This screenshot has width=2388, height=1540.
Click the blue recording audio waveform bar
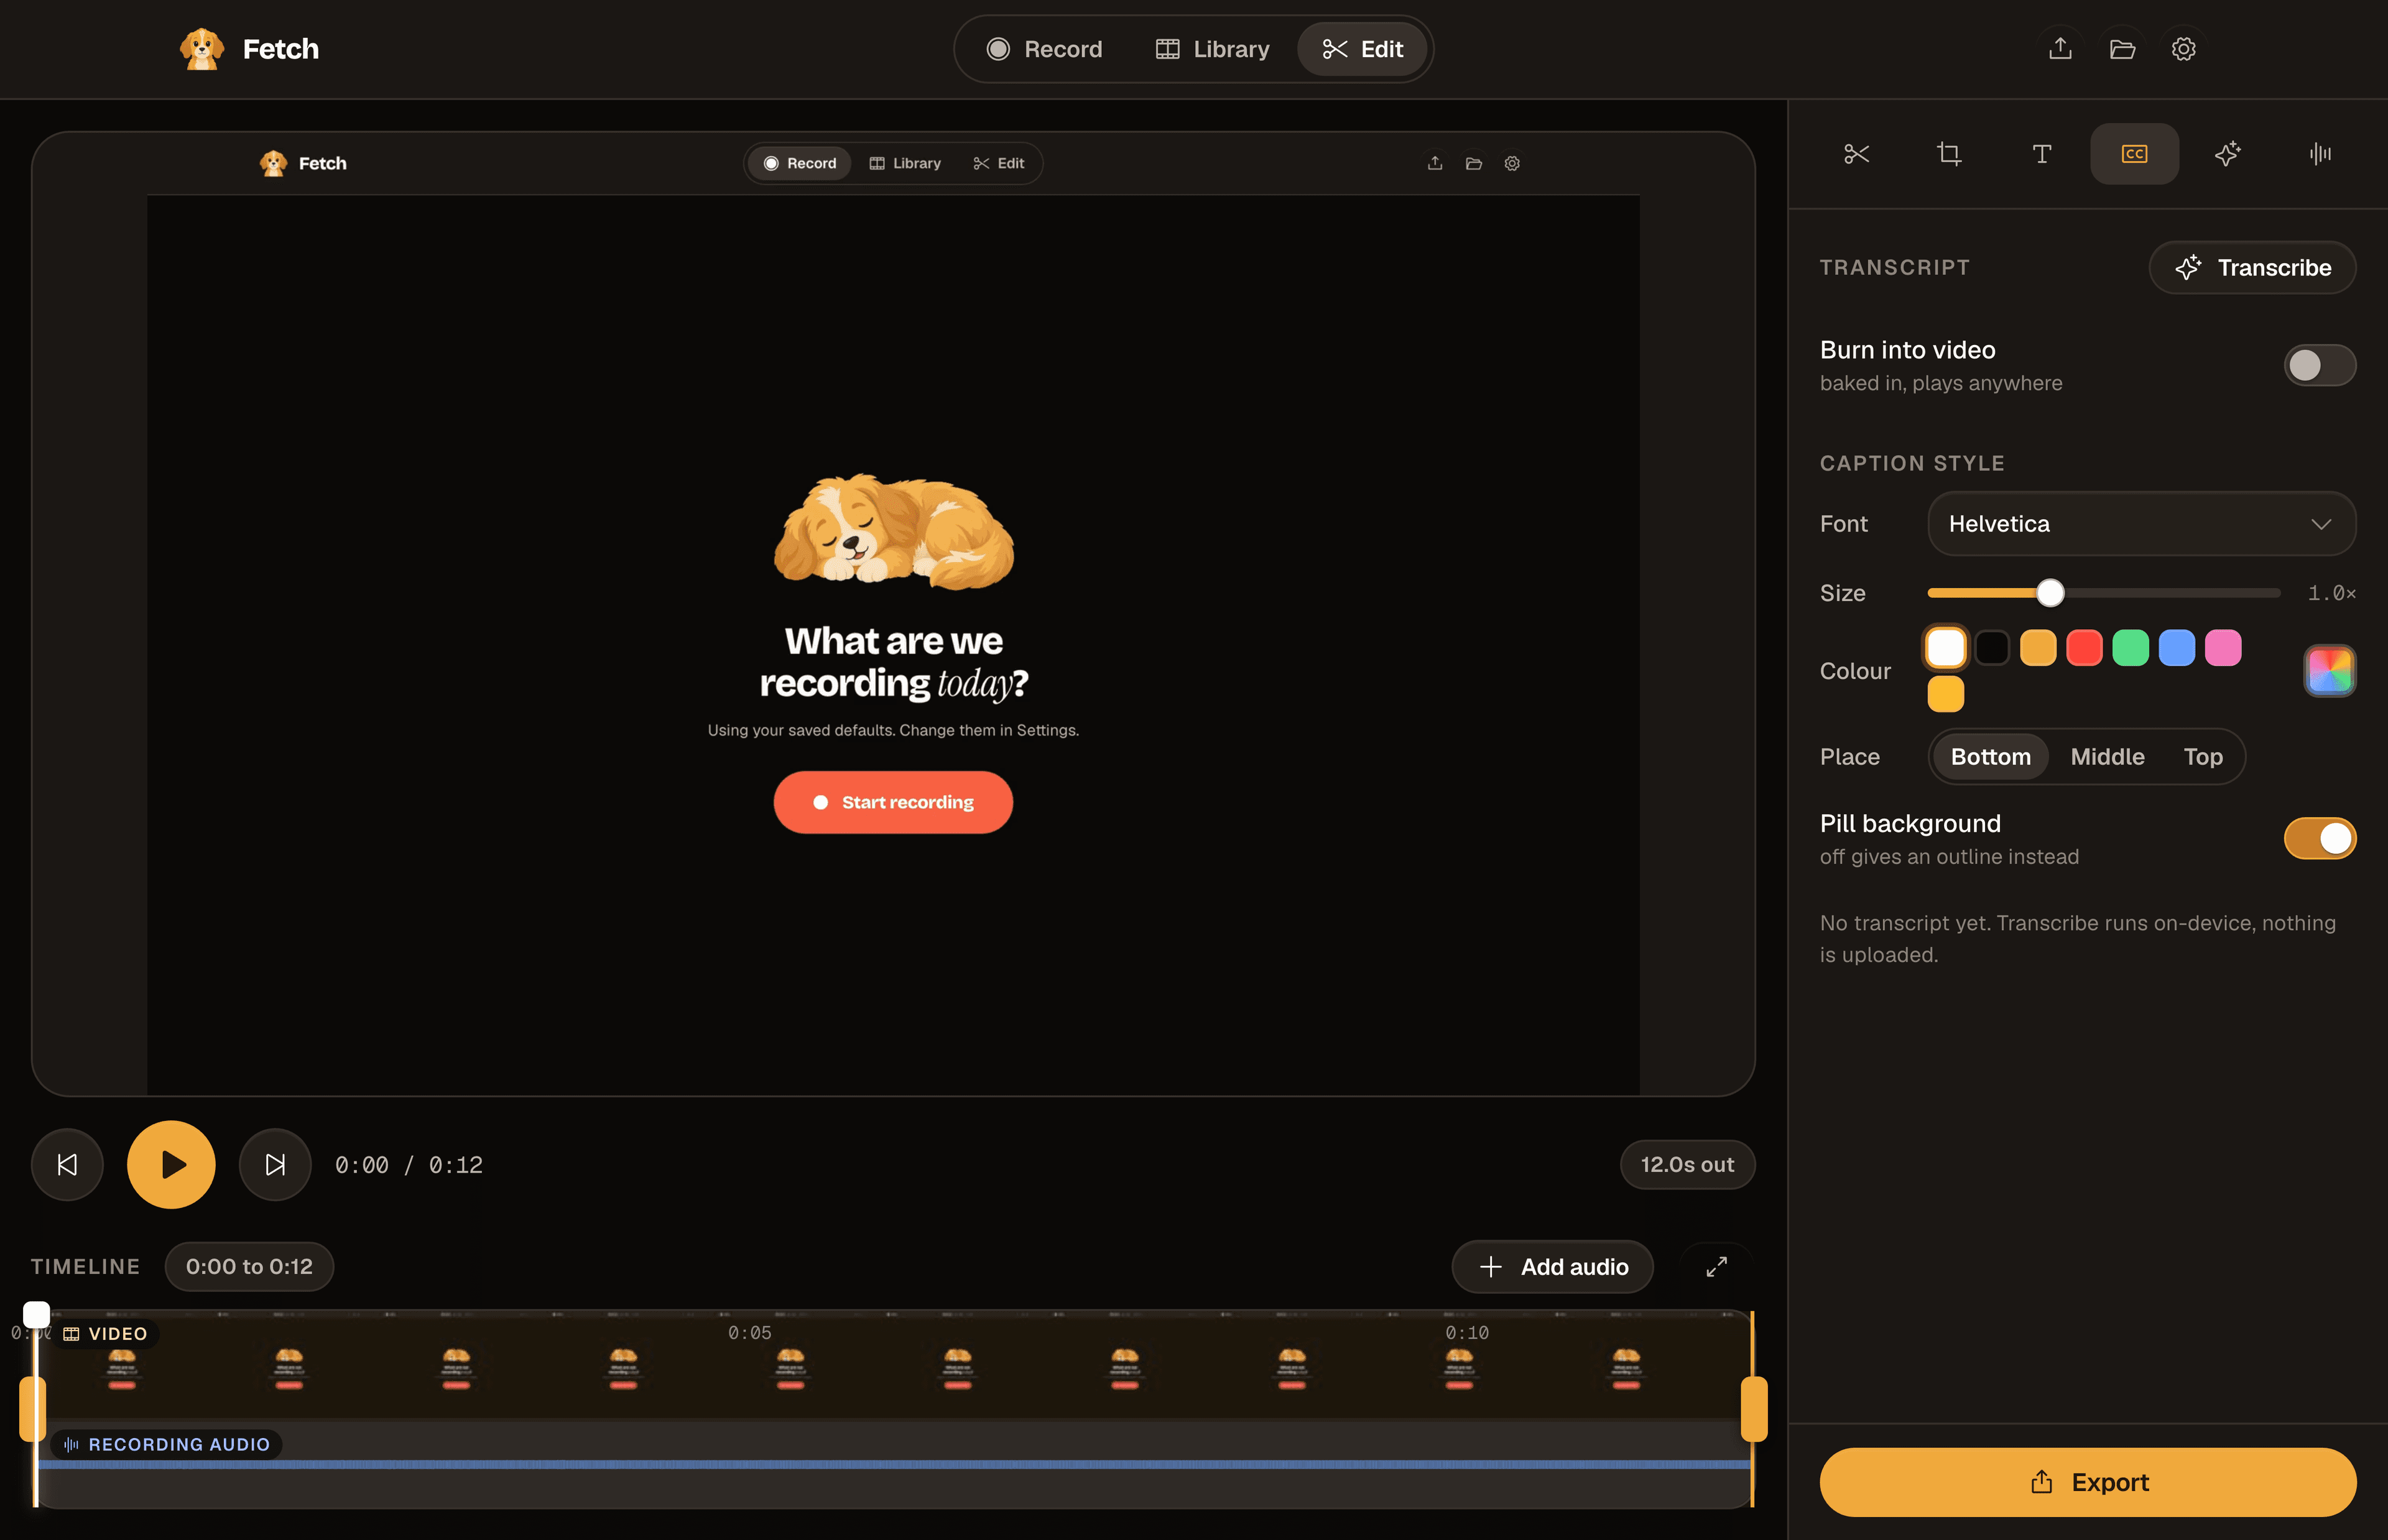[x=893, y=1464]
